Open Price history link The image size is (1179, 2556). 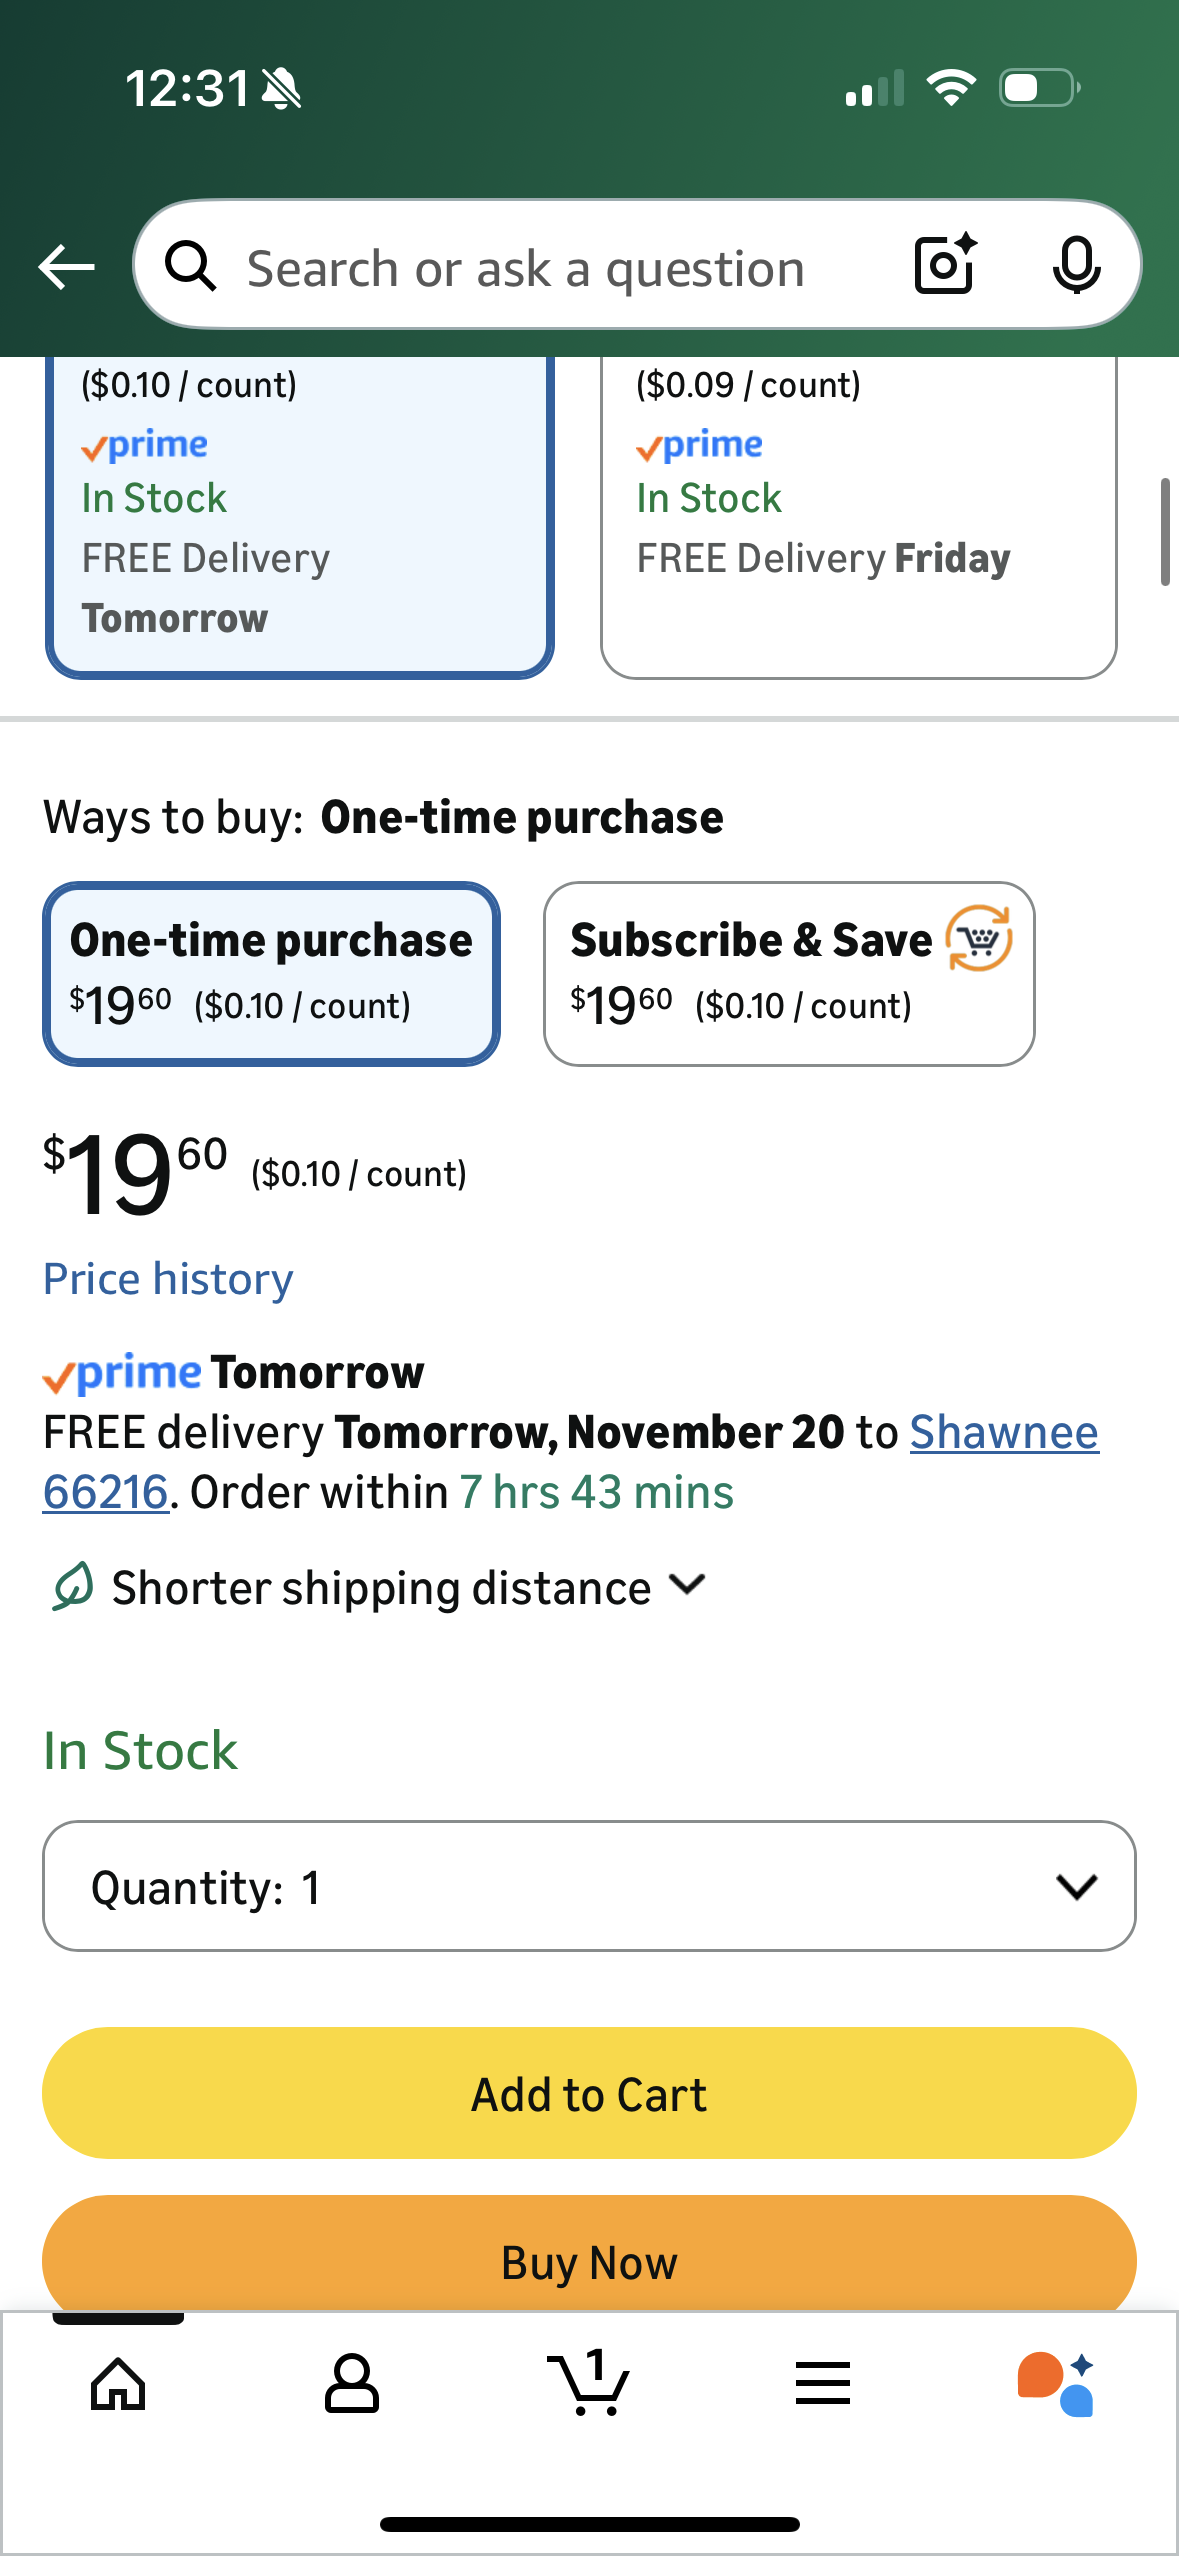click(168, 1279)
